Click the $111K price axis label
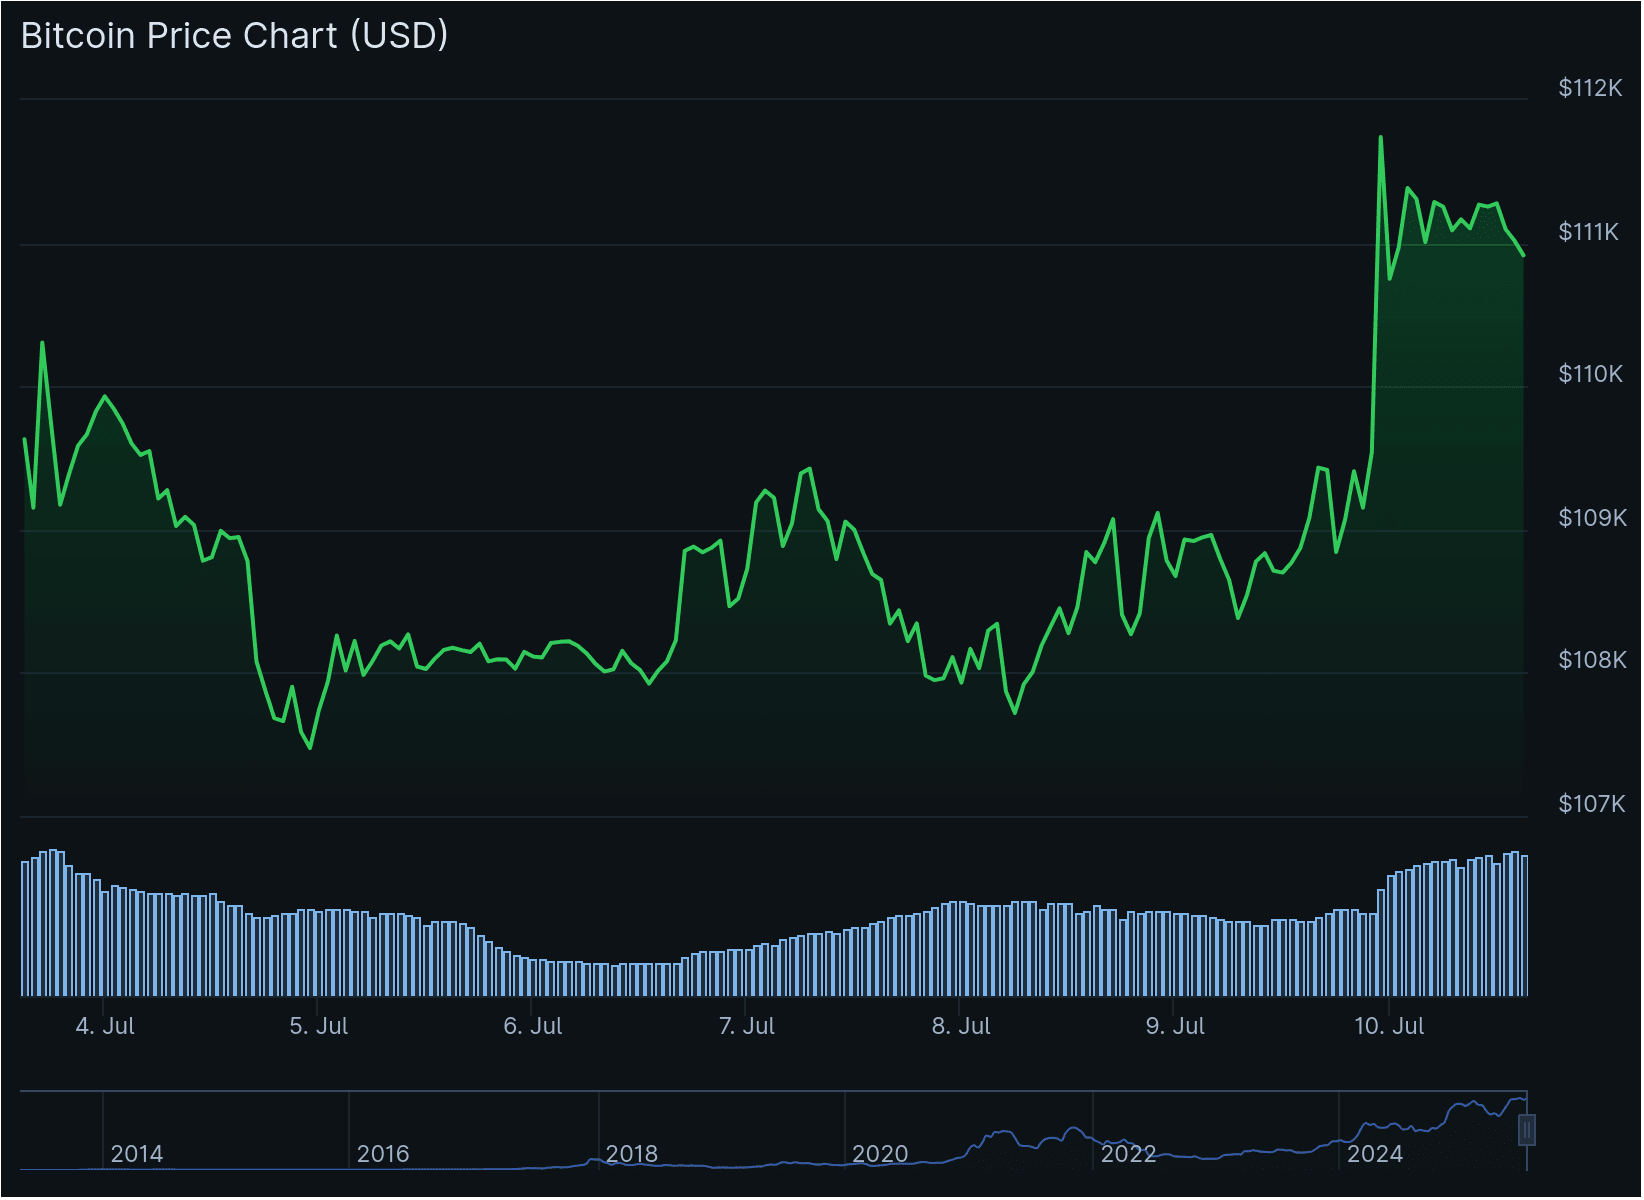This screenshot has width=1644, height=1200. [x=1588, y=232]
